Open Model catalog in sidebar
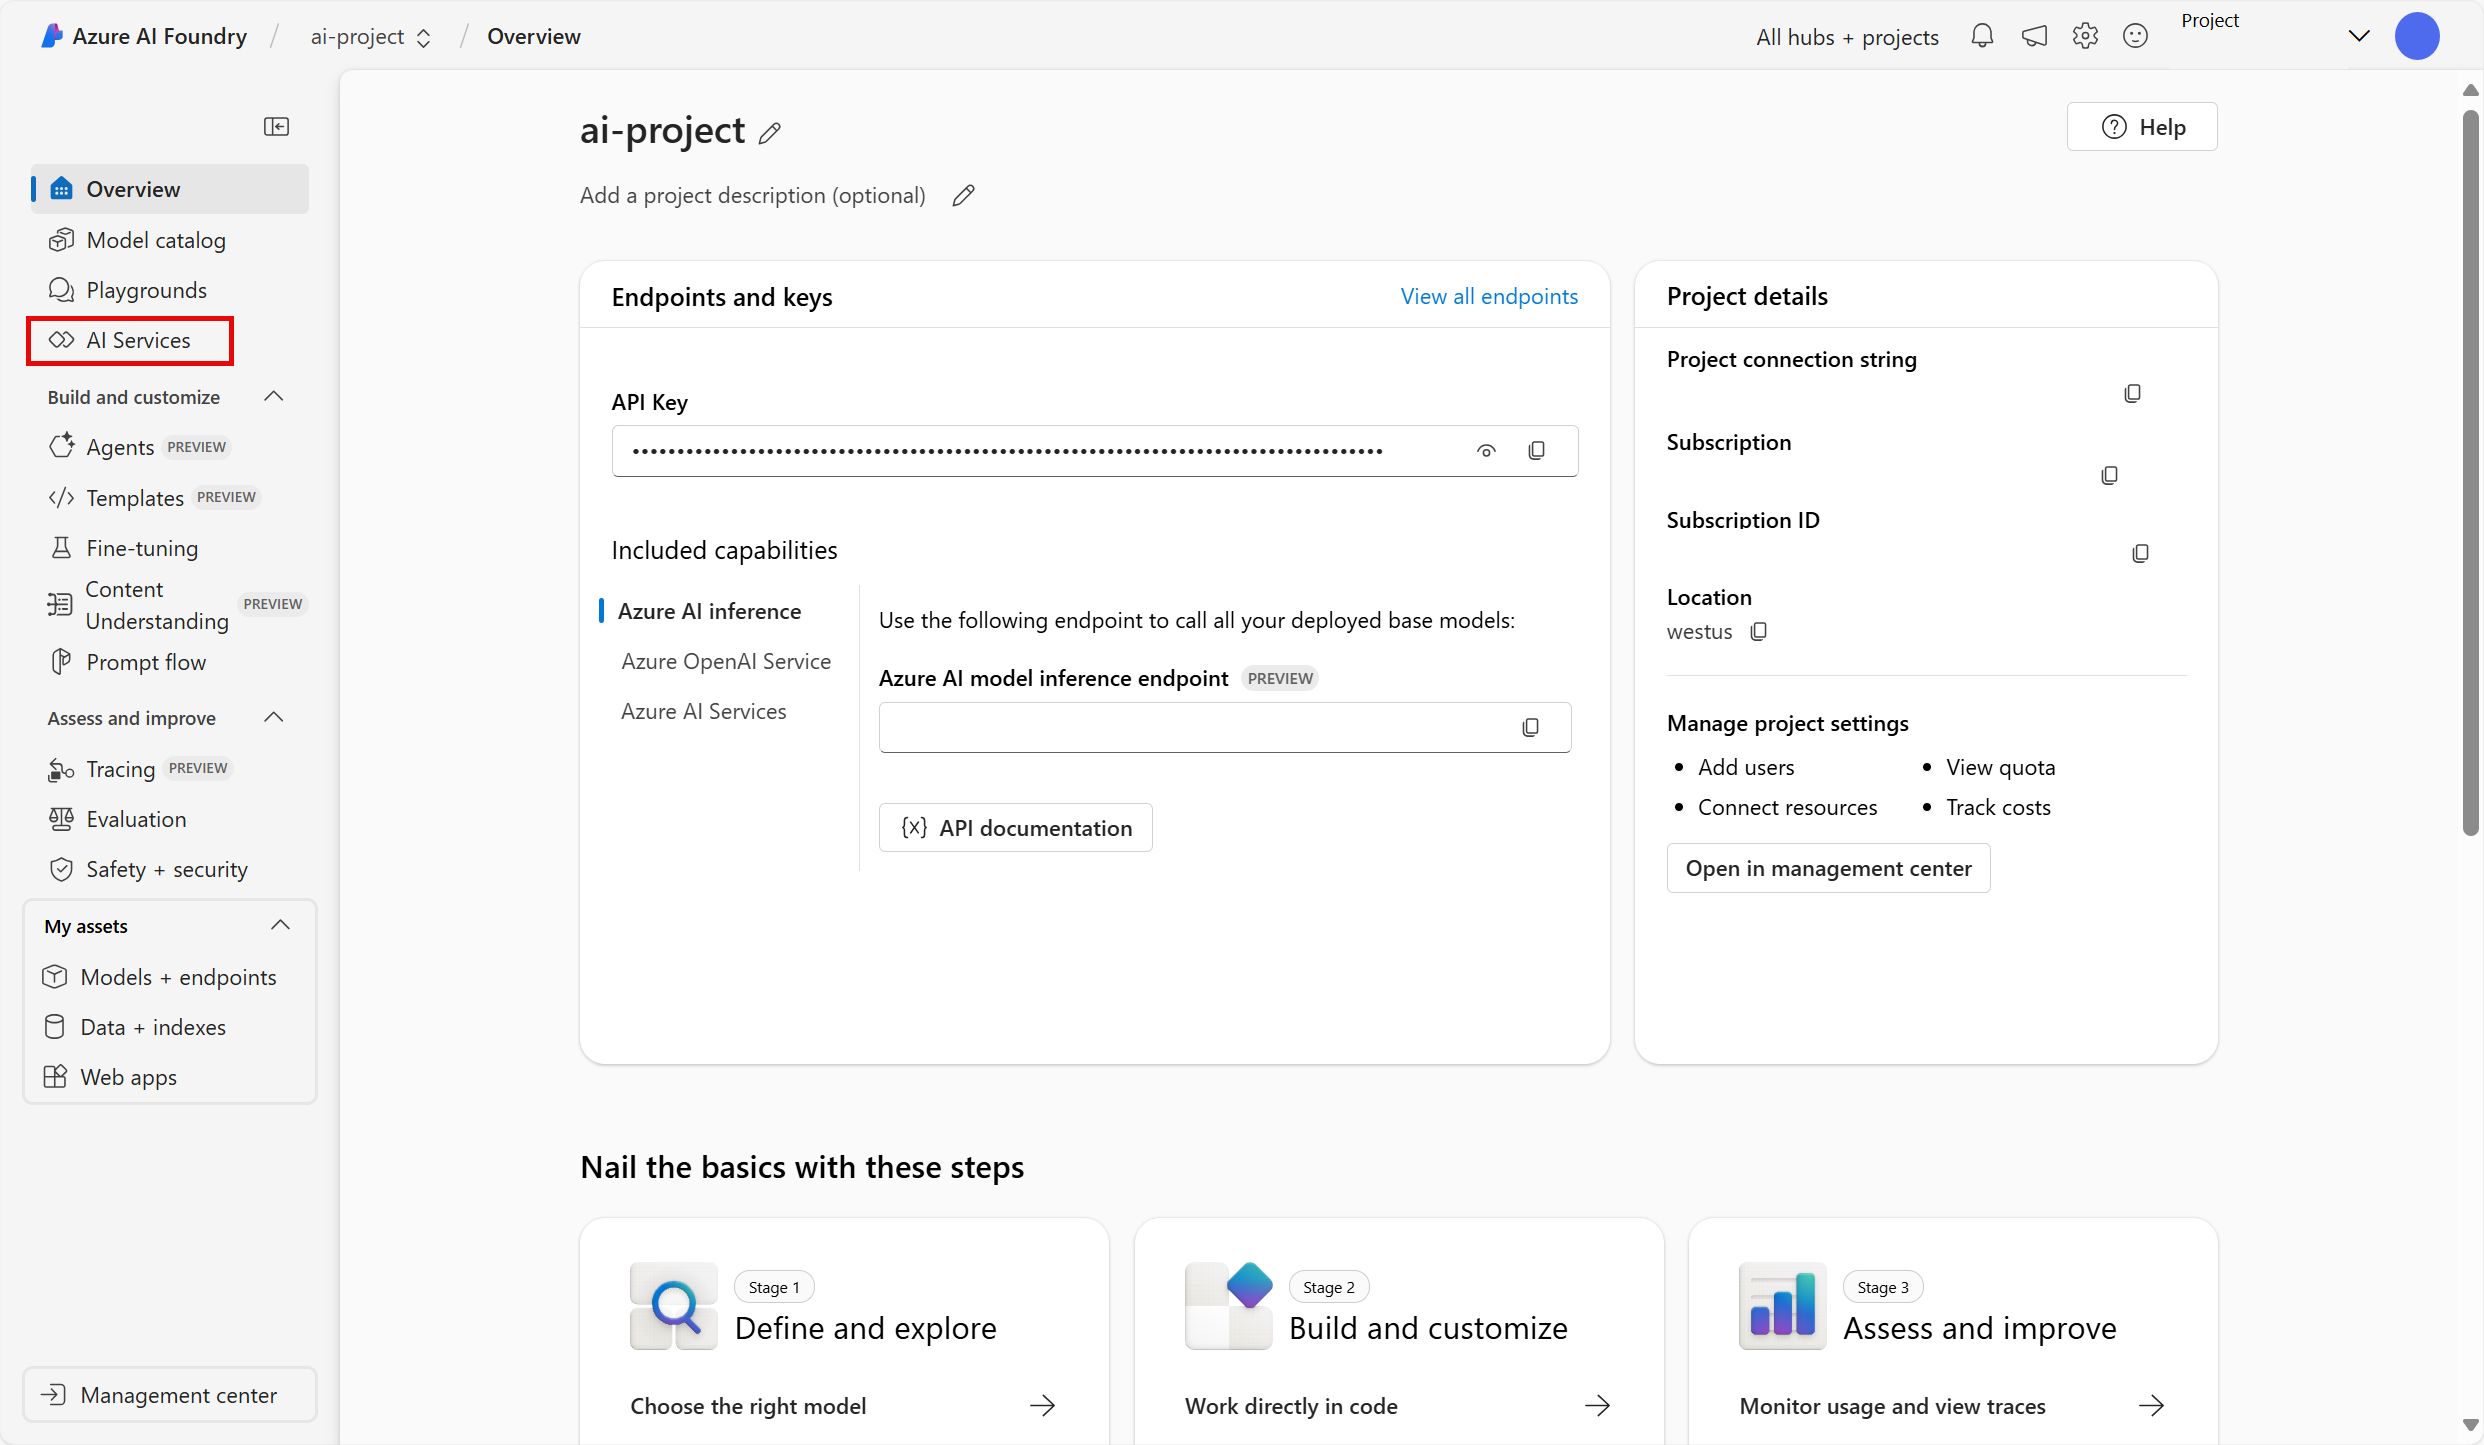Image resolution: width=2484 pixels, height=1445 pixels. [156, 240]
